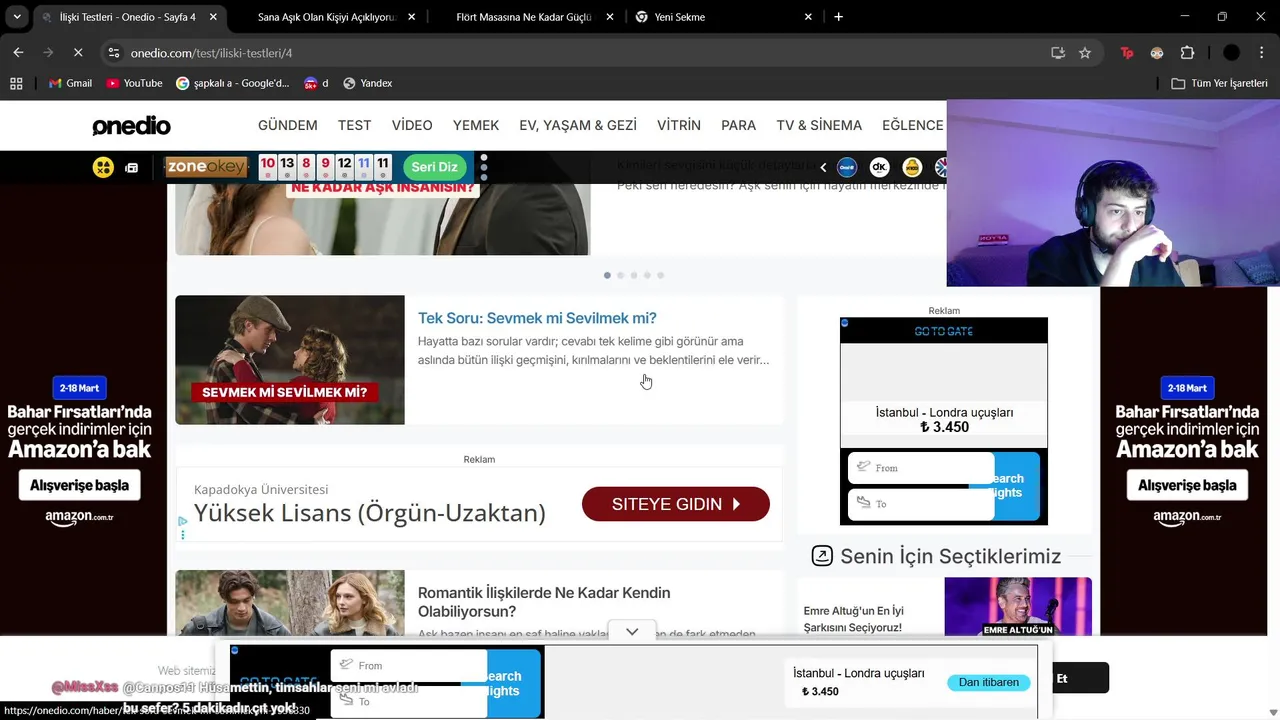Open the bookmark labeled "d"
This screenshot has width=1280, height=720.
pyautogui.click(x=316, y=83)
